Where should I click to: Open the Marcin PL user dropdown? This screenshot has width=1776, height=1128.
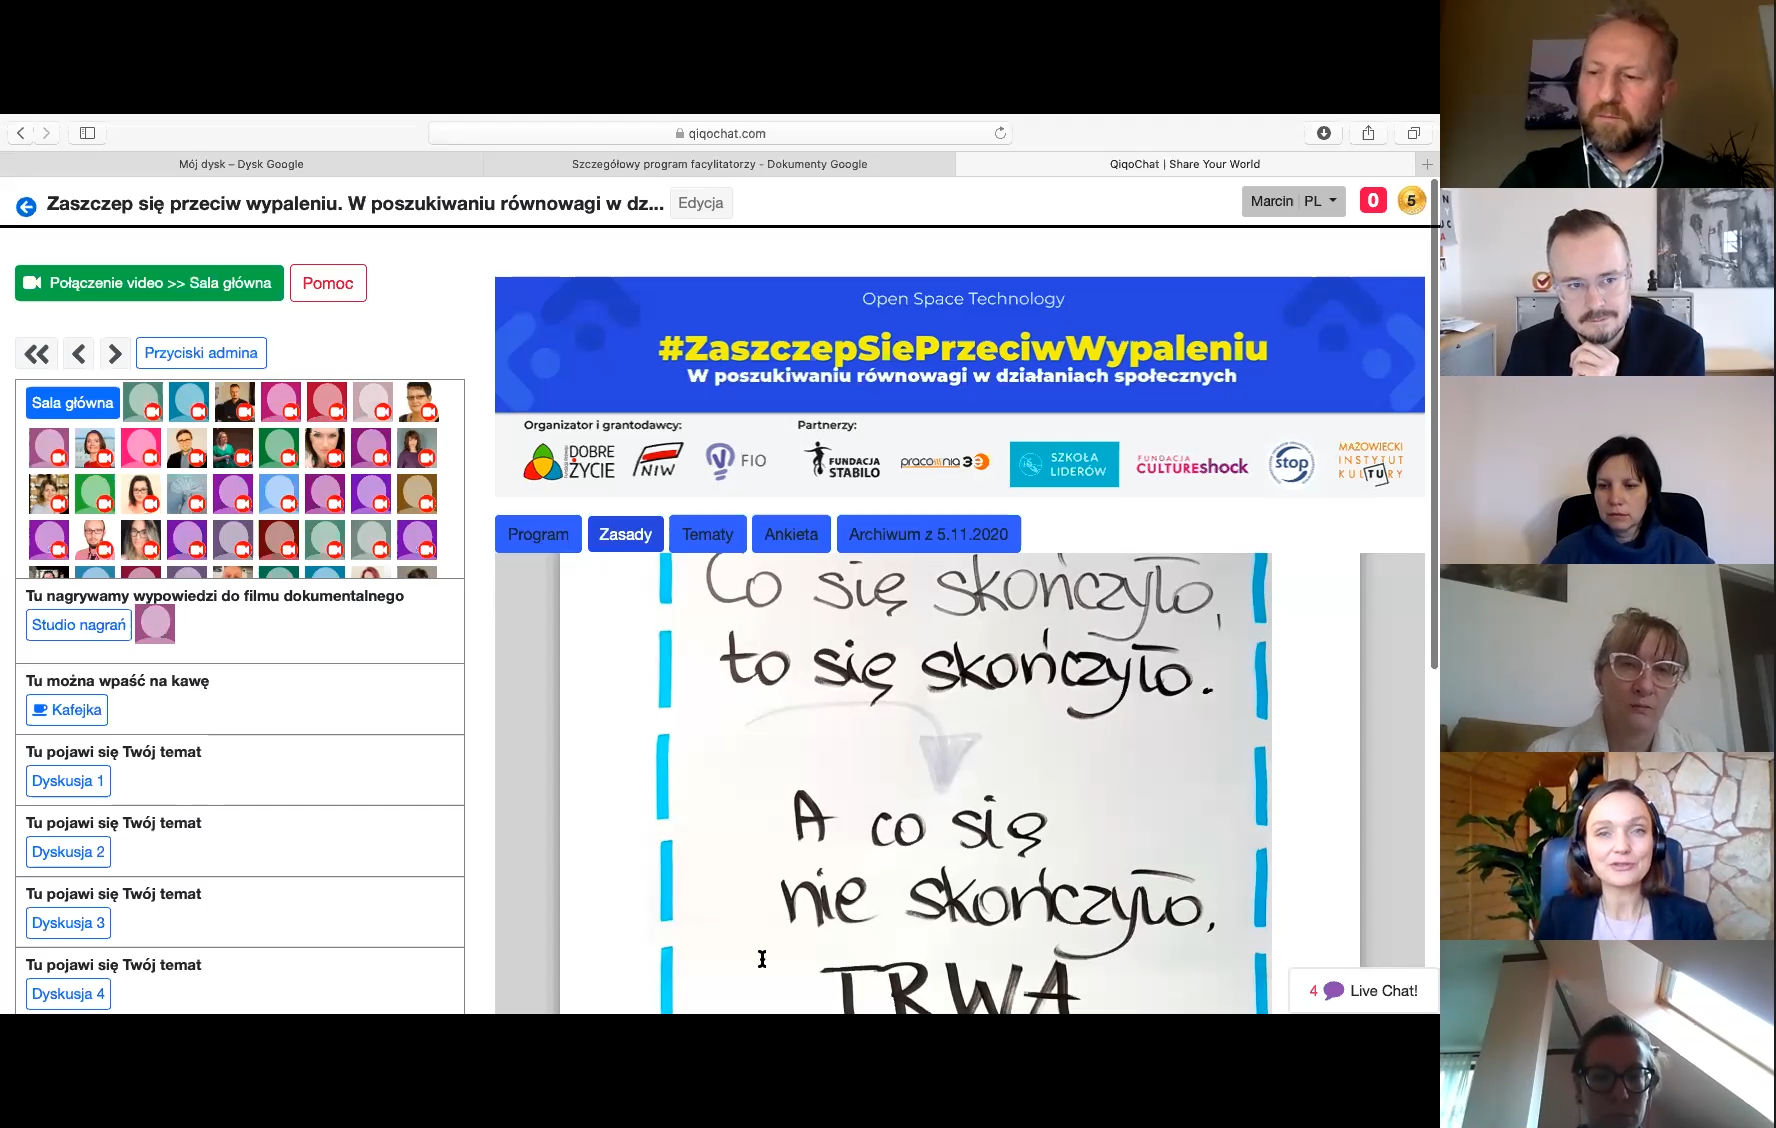click(1293, 201)
